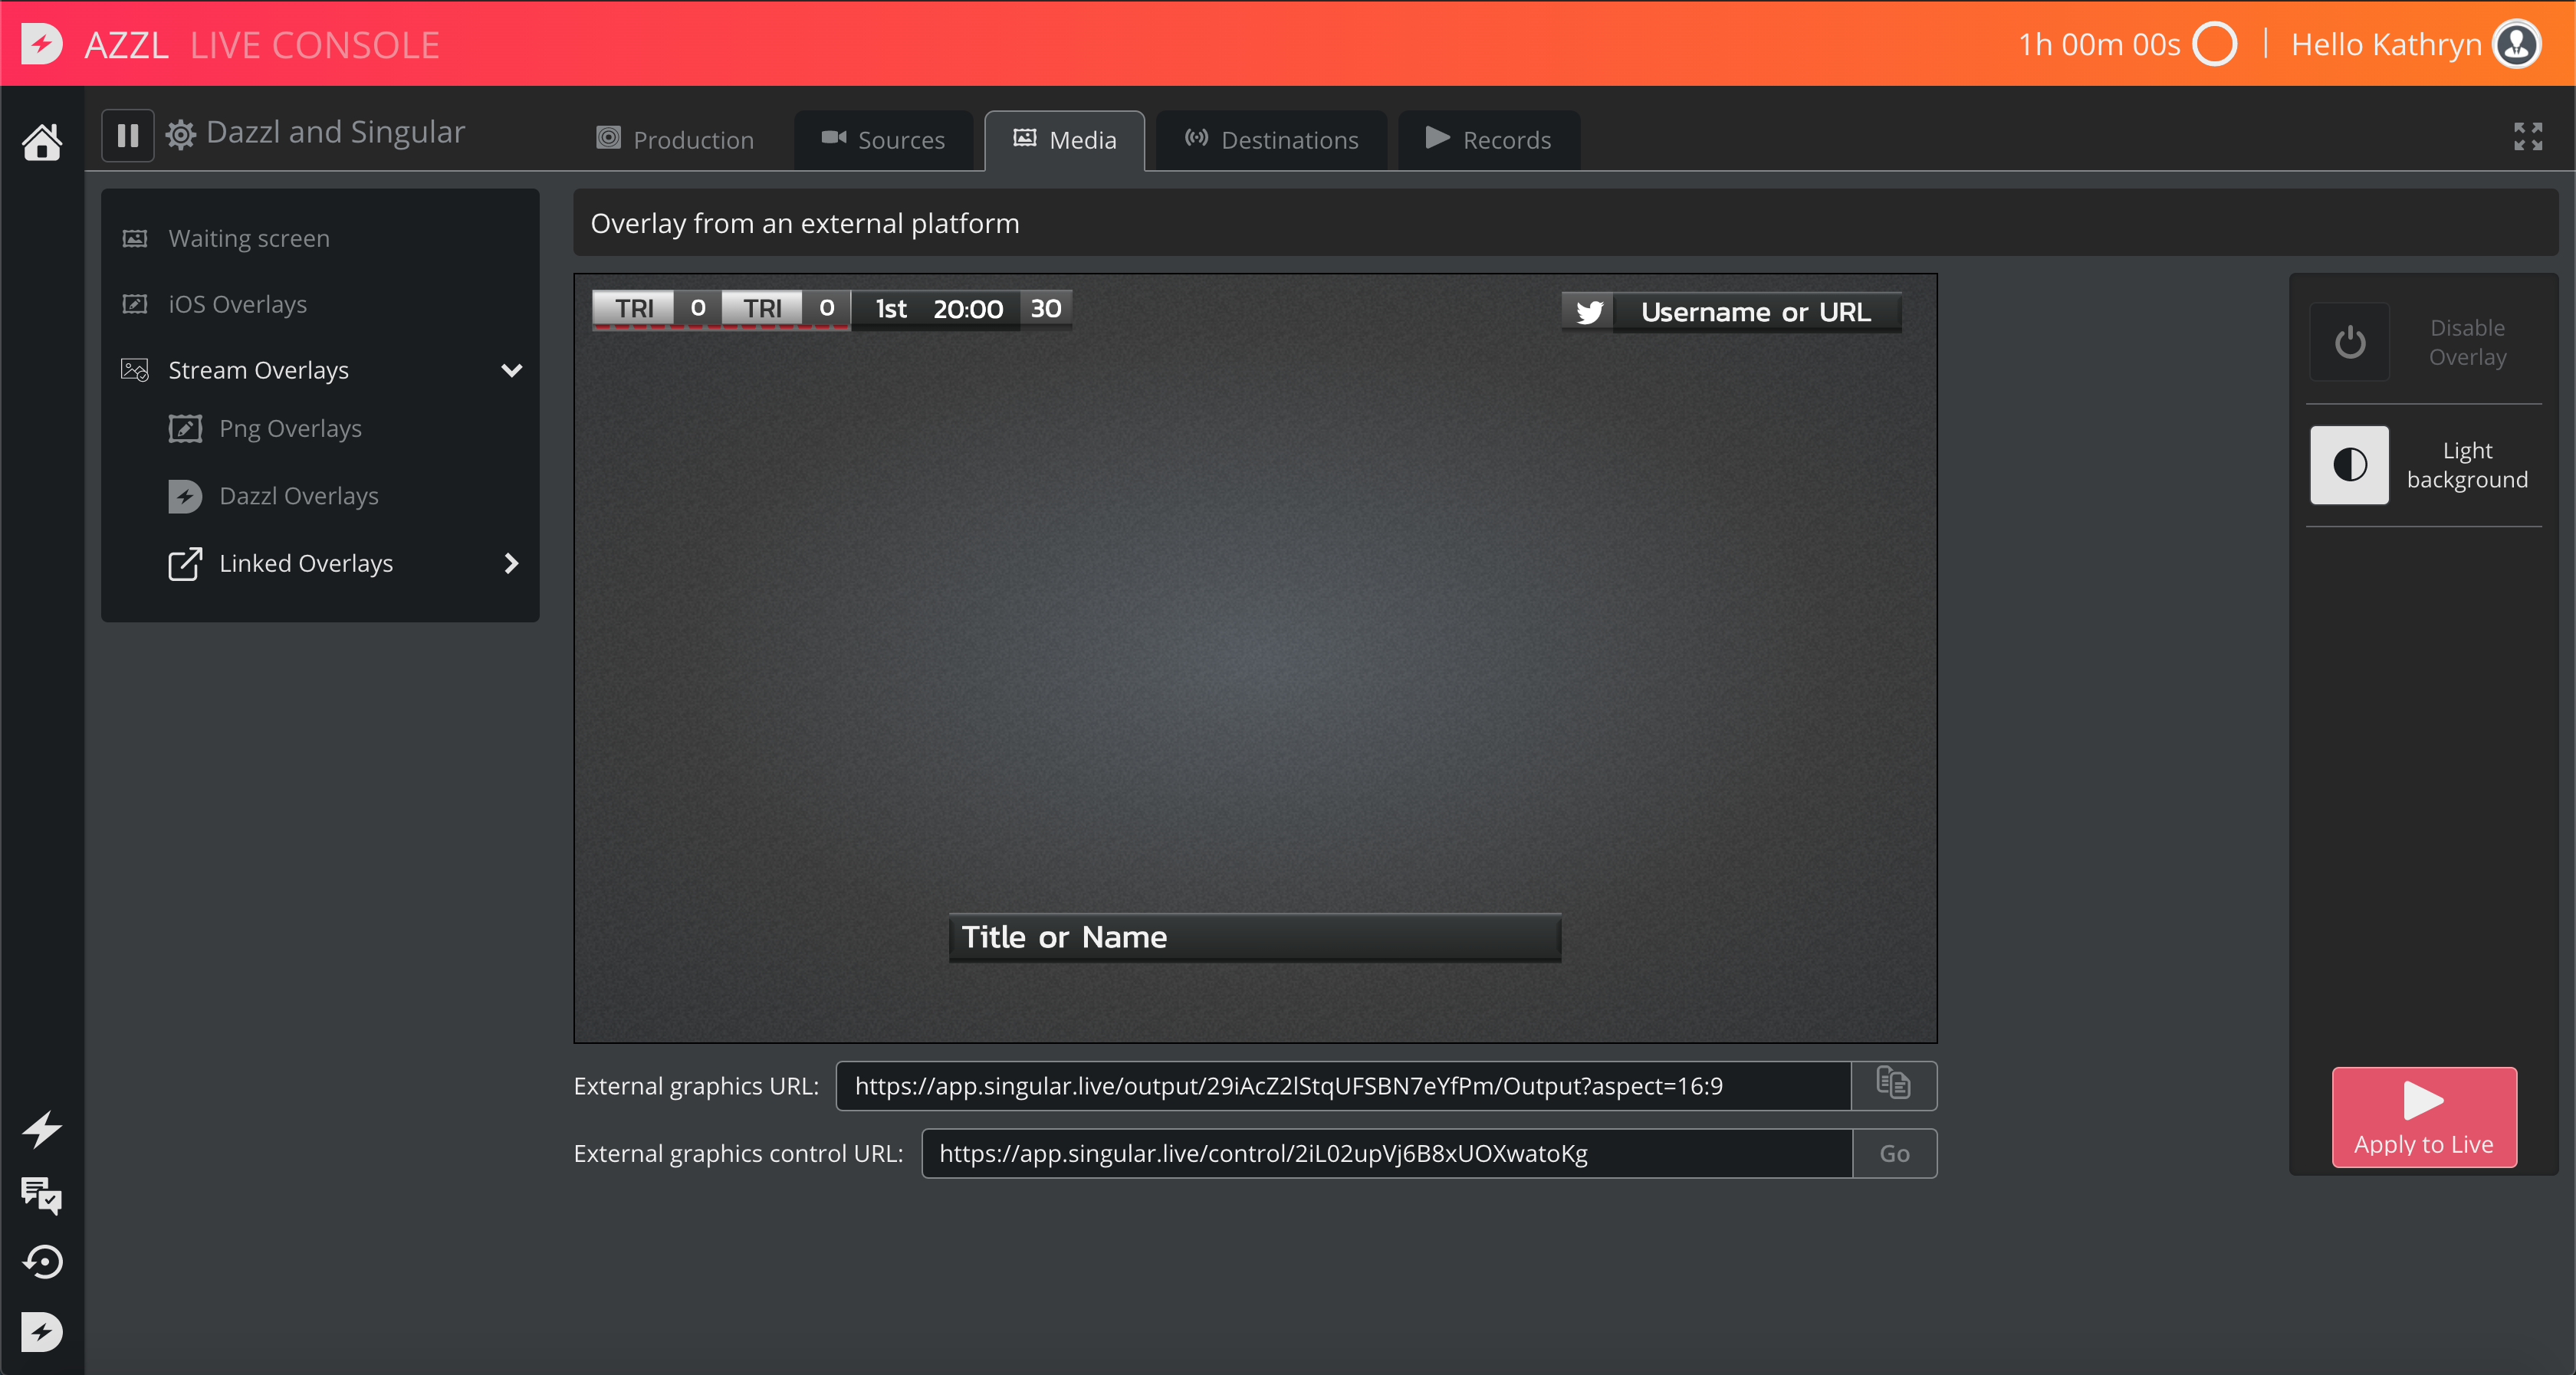Screen dimensions: 2576x1375
Task: Click the Username or URL overlay text
Action: click(x=1755, y=312)
